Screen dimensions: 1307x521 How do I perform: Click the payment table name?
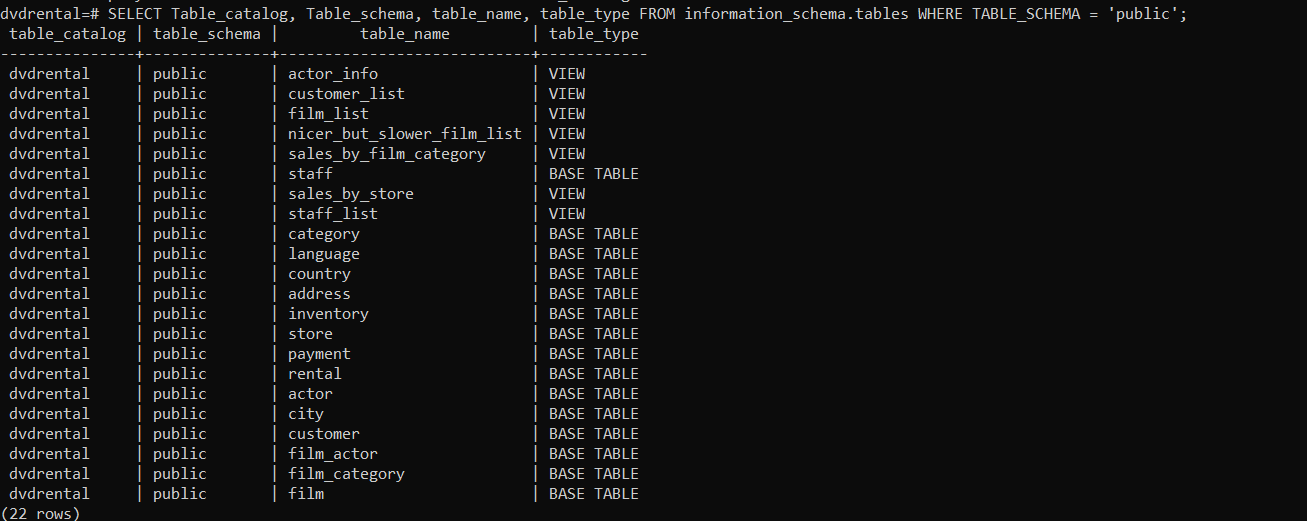pyautogui.click(x=319, y=354)
